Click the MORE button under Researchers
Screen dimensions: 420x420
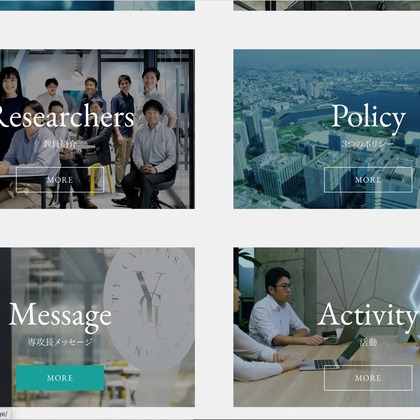[x=60, y=180]
